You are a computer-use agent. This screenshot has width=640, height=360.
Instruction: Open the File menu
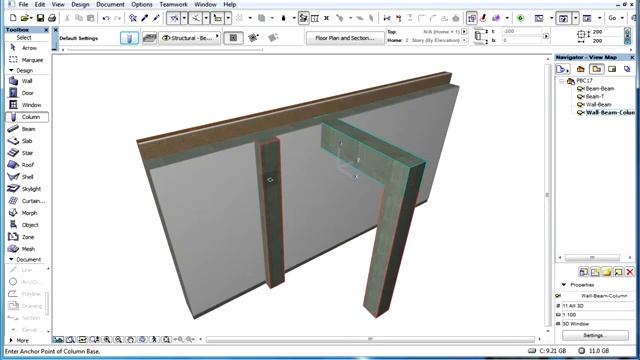tap(24, 4)
